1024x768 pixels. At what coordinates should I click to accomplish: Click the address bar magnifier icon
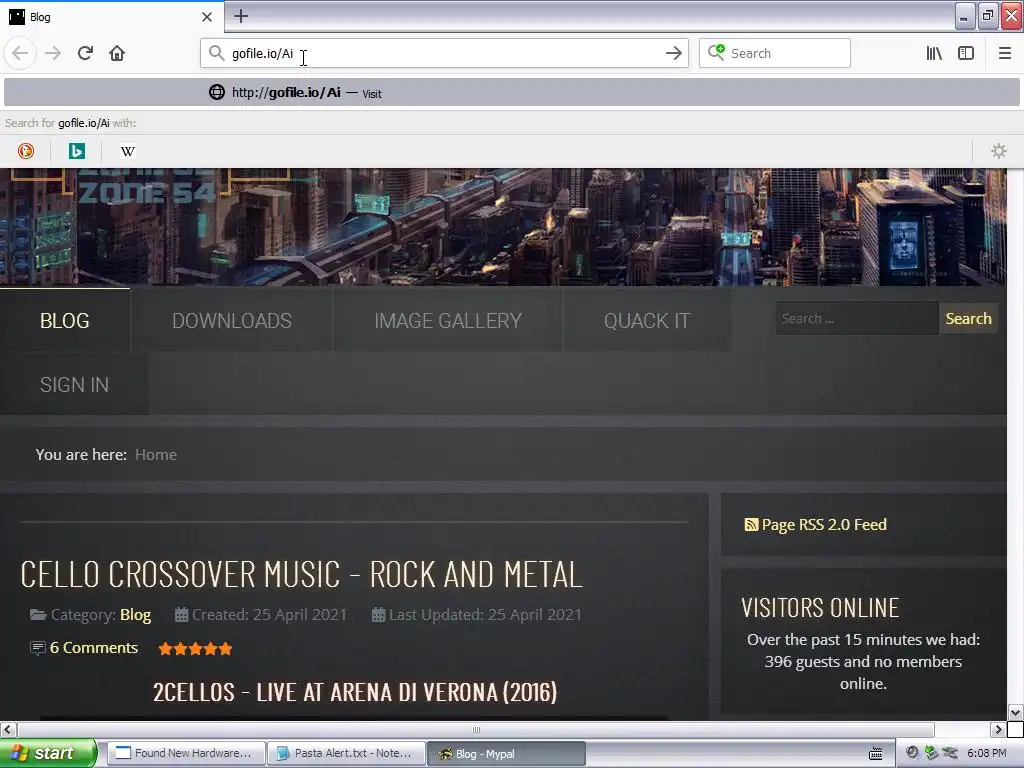(x=216, y=53)
